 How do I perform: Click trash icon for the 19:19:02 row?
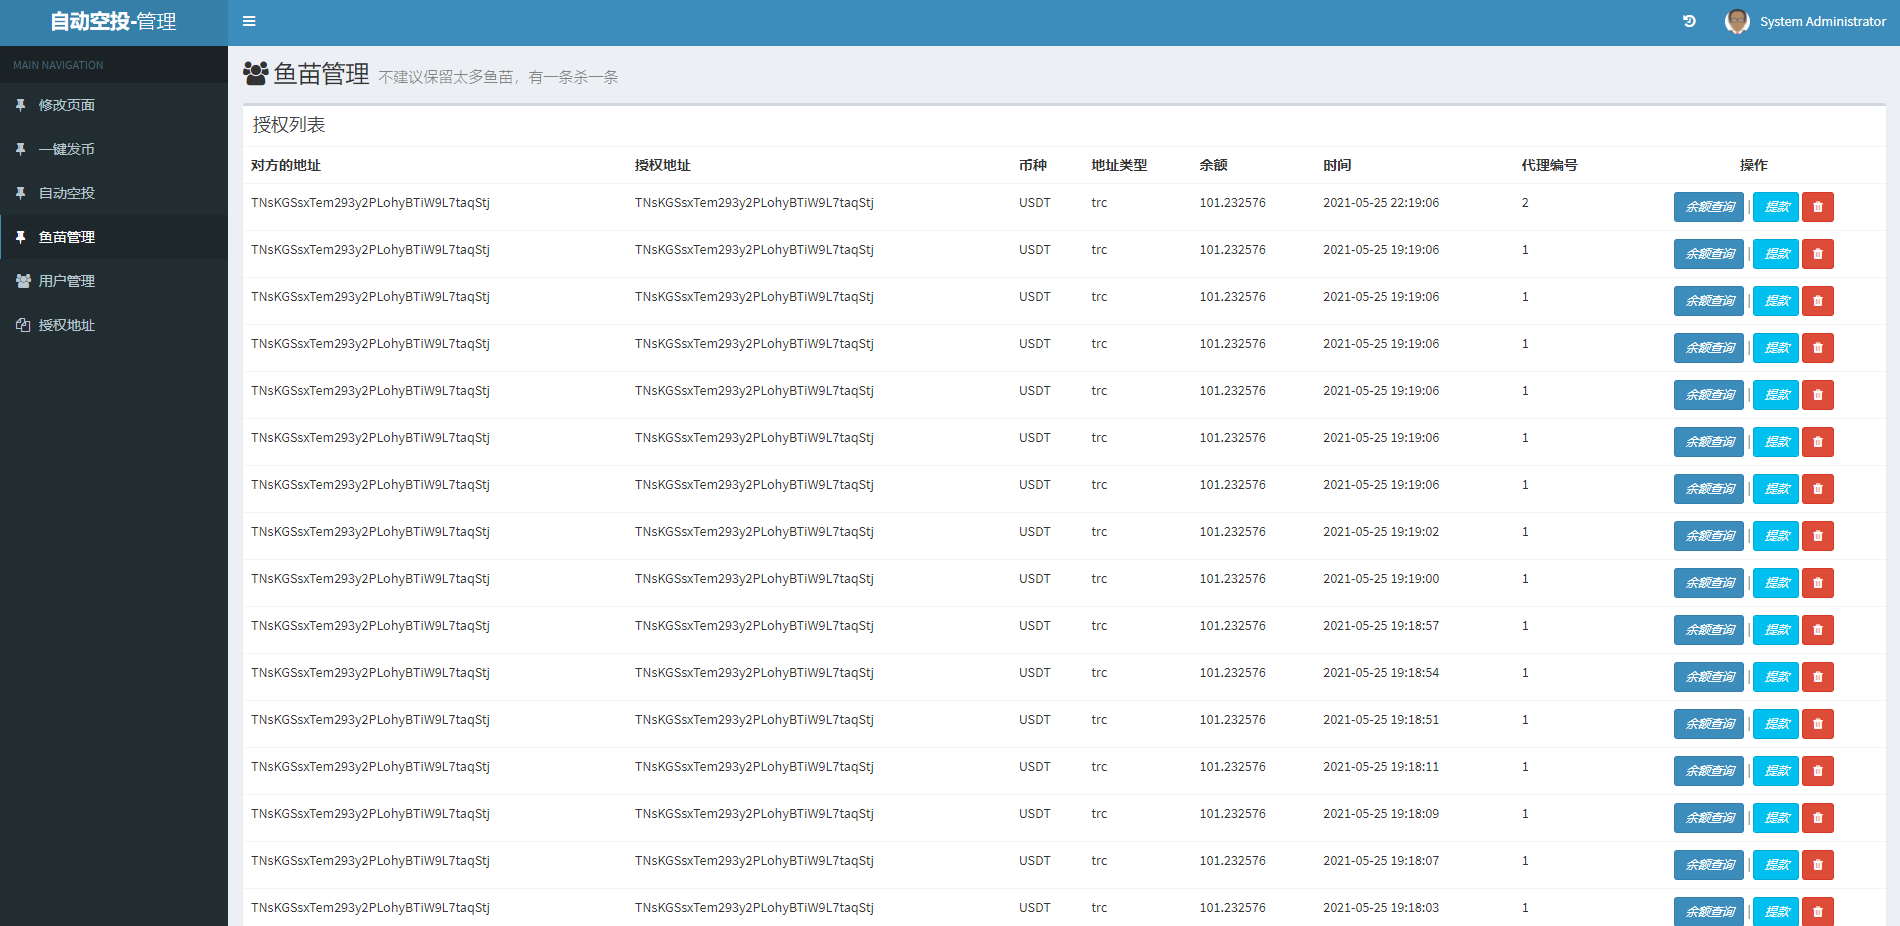pos(1817,536)
